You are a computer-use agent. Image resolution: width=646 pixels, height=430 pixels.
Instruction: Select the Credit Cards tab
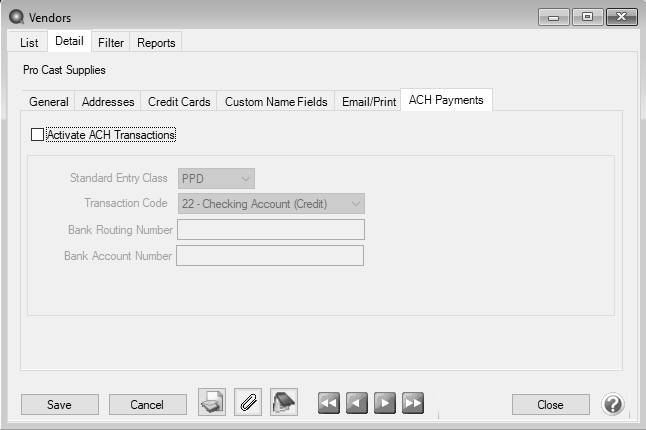179,102
